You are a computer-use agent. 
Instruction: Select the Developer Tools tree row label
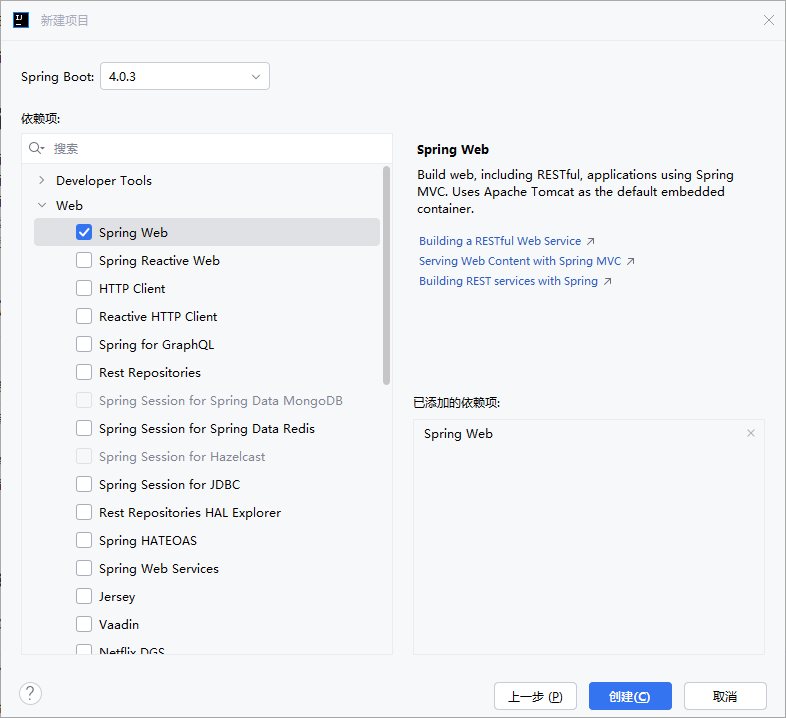[104, 181]
